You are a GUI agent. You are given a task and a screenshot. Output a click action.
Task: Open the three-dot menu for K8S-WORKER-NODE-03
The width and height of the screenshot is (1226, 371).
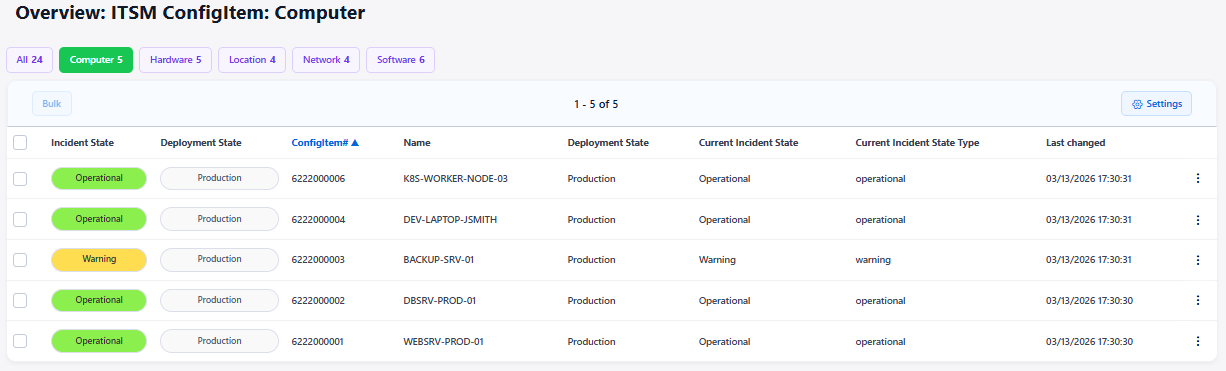[1197, 179]
